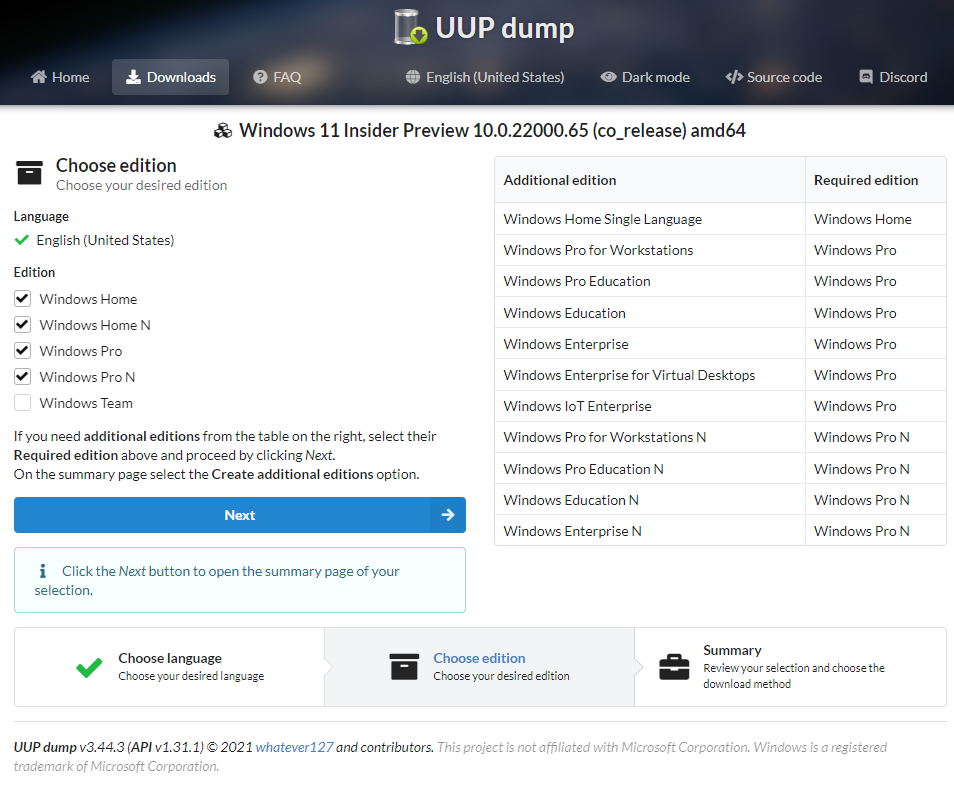Uncheck the Windows Home checkbox
Viewport: 954px width, 789px height.
point(23,299)
